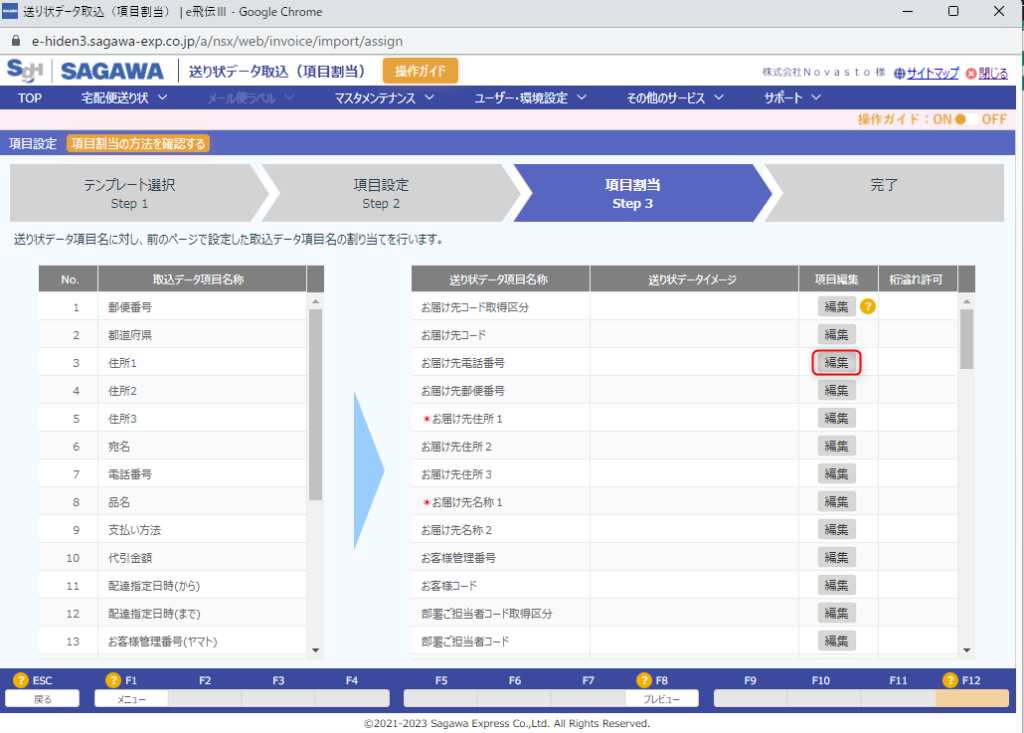Open the その他のサービス dropdown menu

pyautogui.click(x=675, y=98)
